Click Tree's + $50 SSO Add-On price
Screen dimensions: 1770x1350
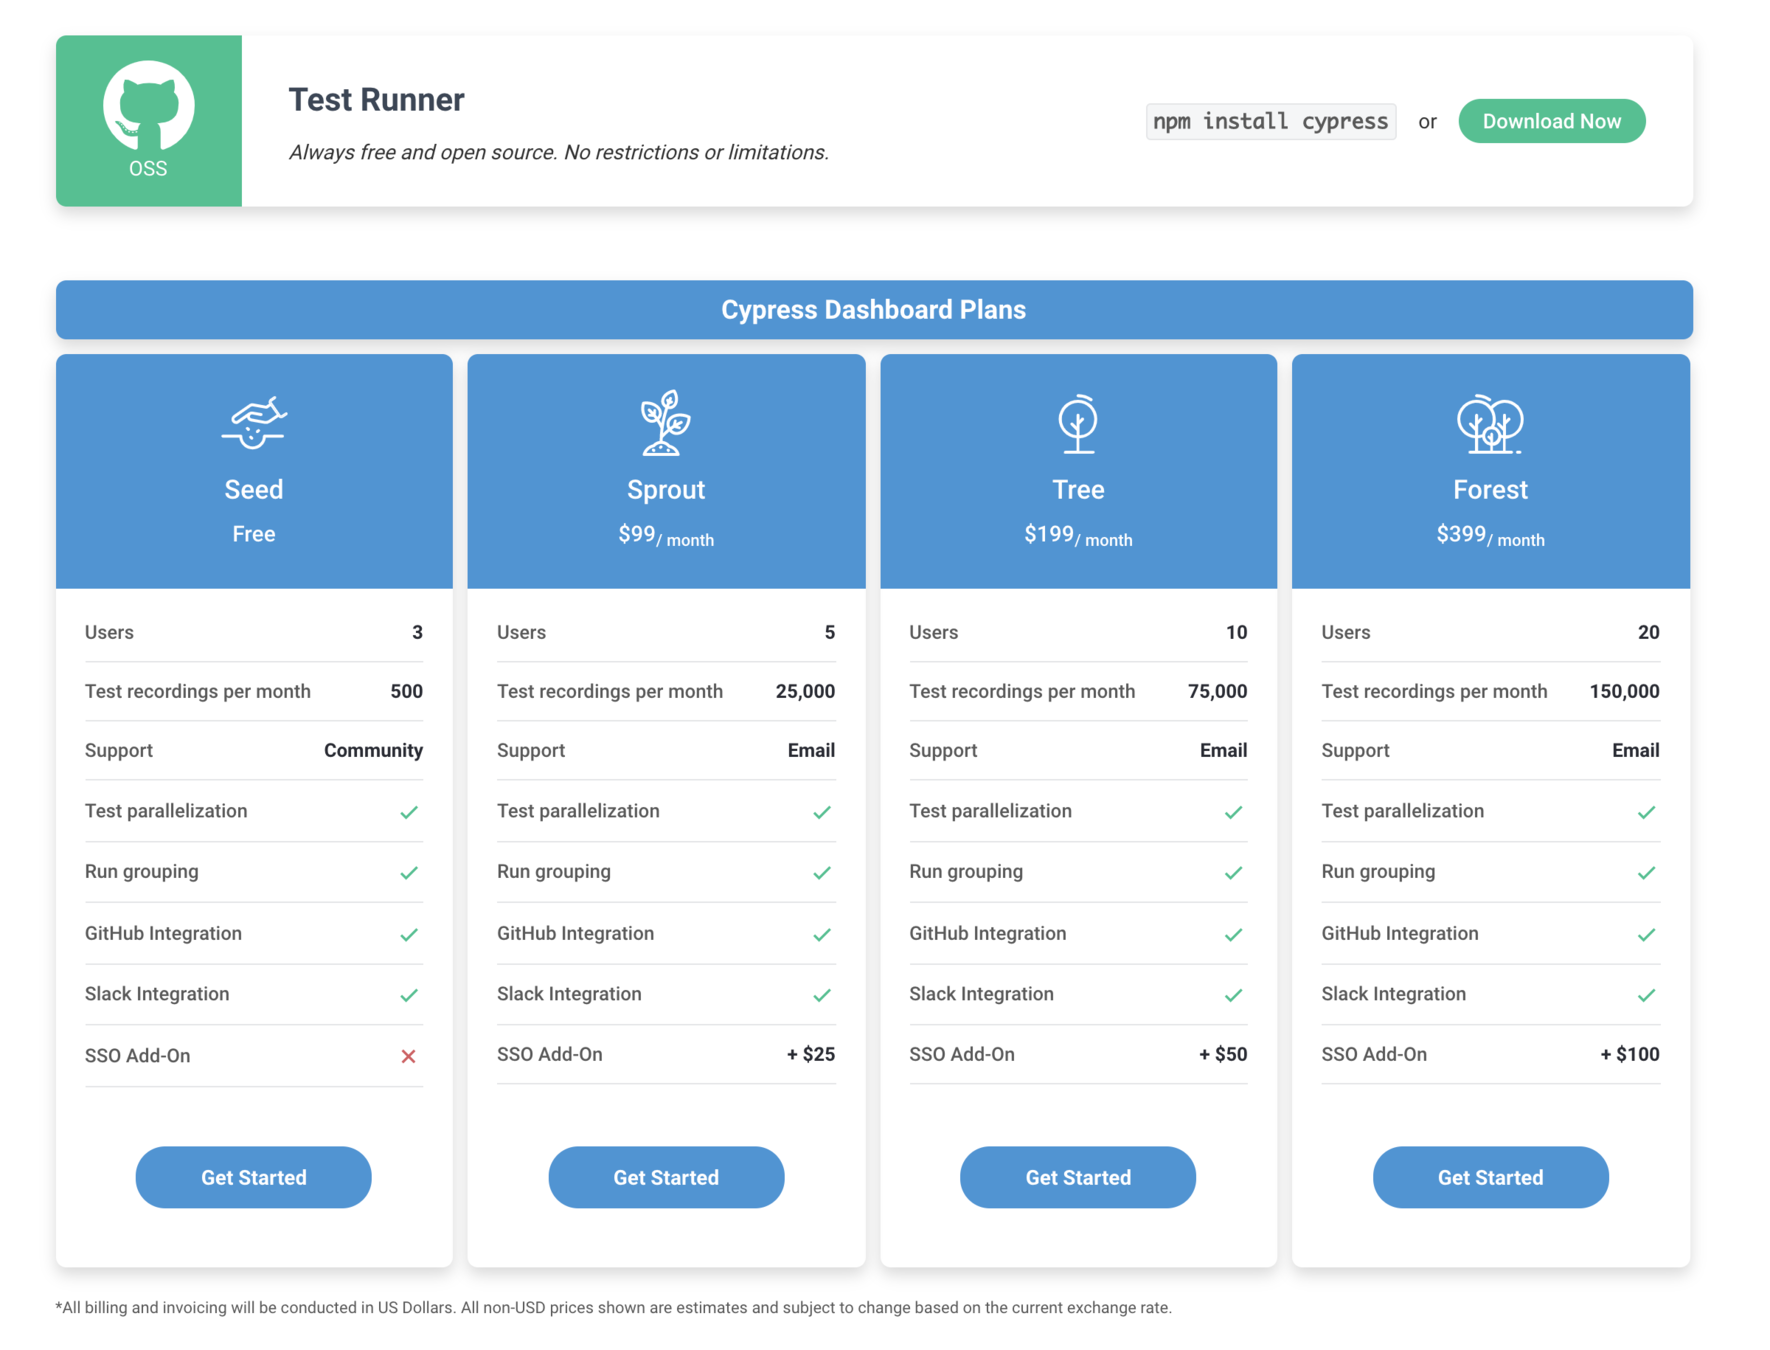(x=1223, y=1054)
